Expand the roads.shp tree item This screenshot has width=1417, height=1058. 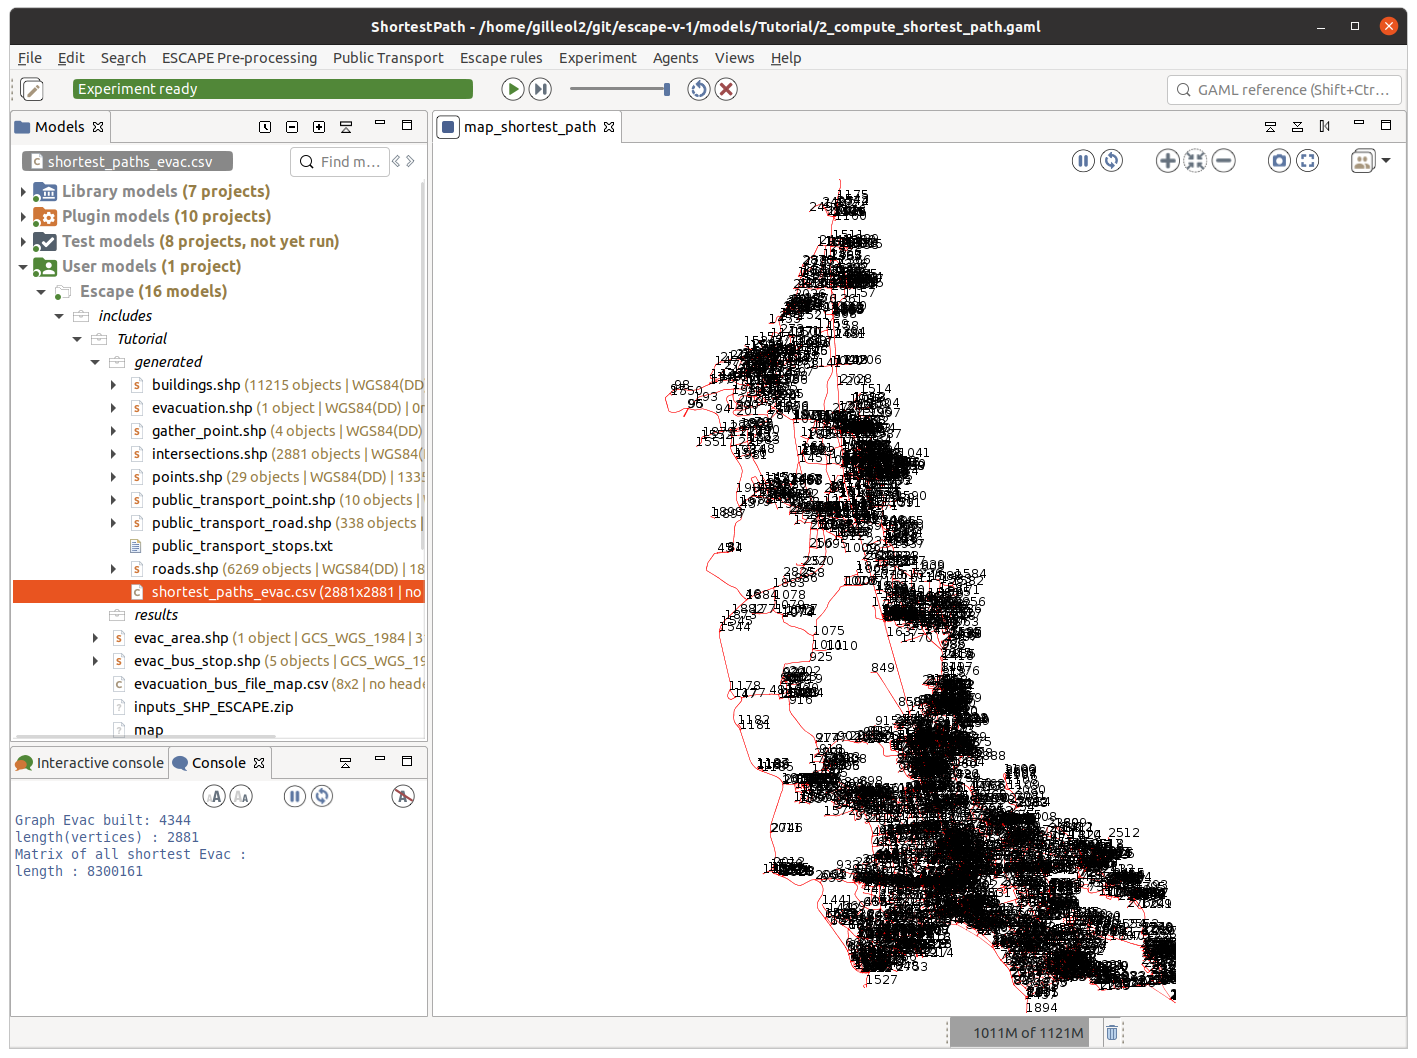[x=113, y=569]
